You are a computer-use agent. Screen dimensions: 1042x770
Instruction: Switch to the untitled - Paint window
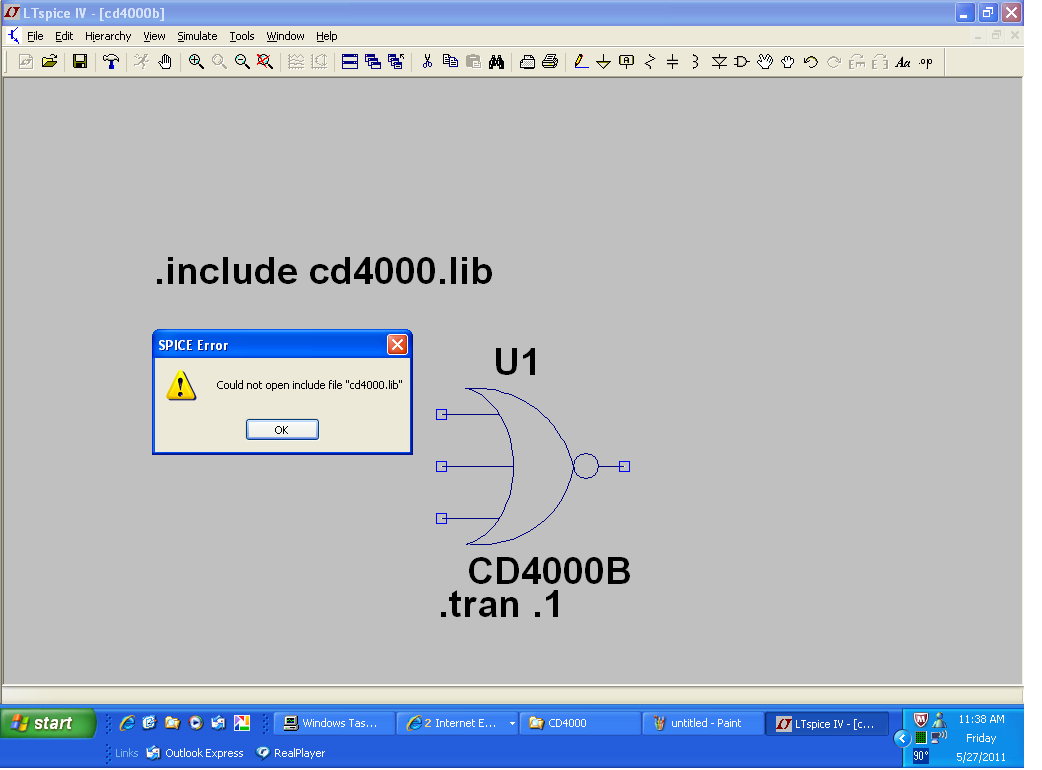pyautogui.click(x=704, y=723)
